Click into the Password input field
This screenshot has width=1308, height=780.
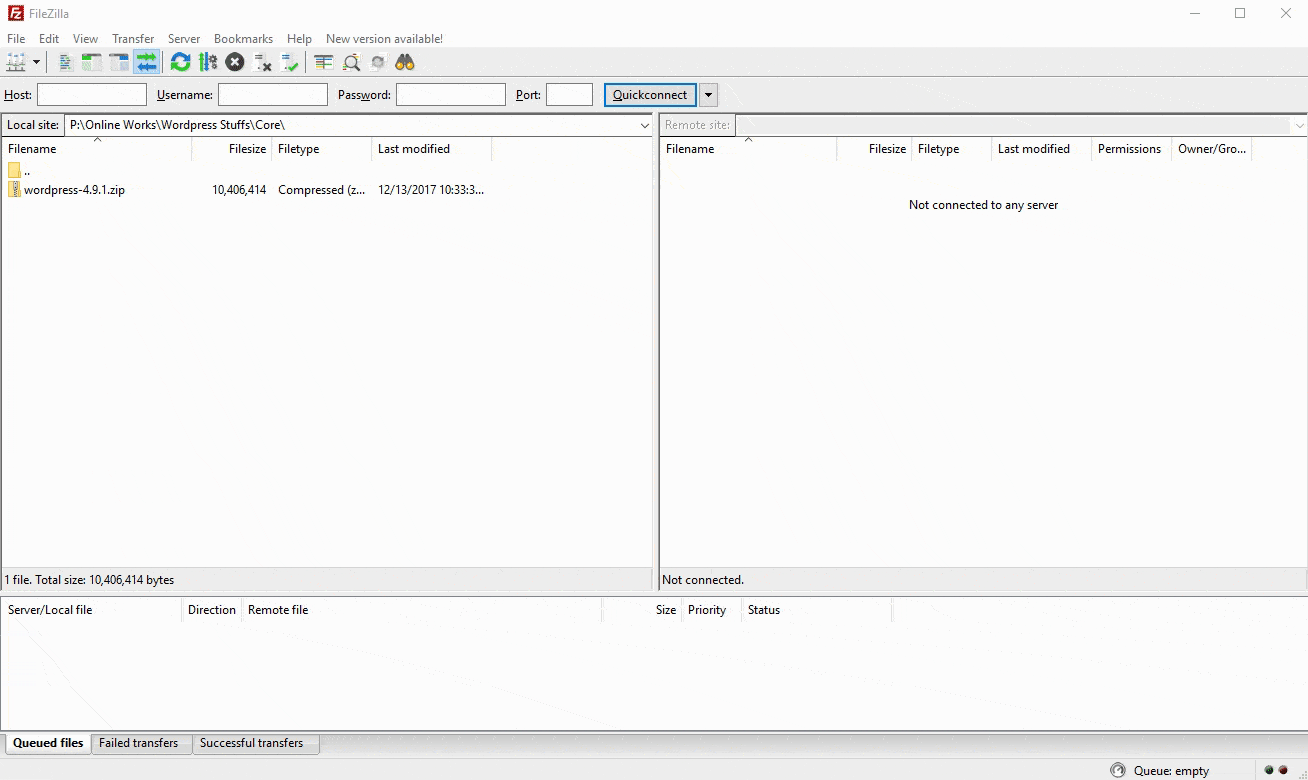(451, 95)
